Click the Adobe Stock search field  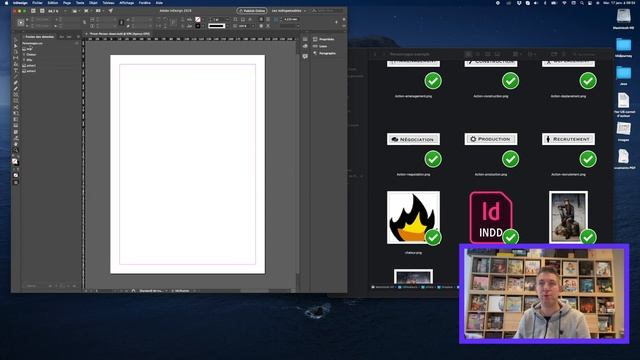click(327, 11)
